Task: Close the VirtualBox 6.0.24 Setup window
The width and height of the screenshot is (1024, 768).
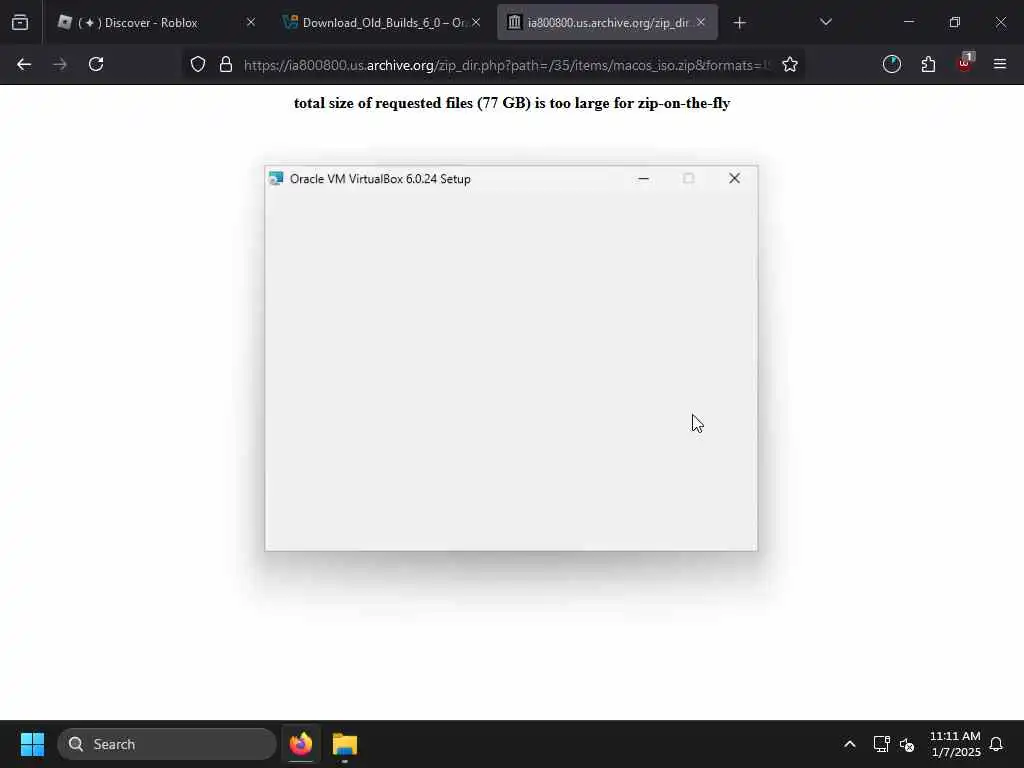Action: click(x=734, y=178)
